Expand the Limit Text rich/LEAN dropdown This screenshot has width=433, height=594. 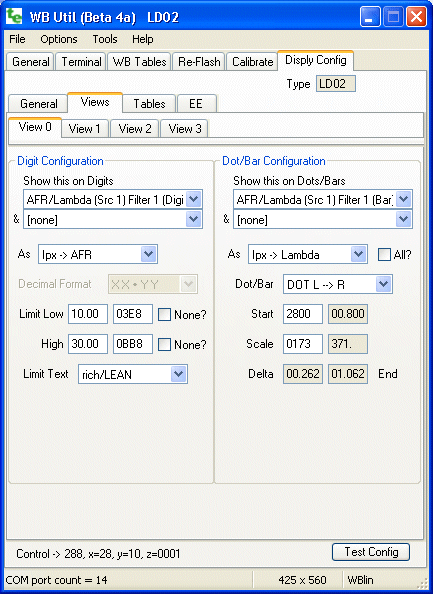pyautogui.click(x=133, y=374)
